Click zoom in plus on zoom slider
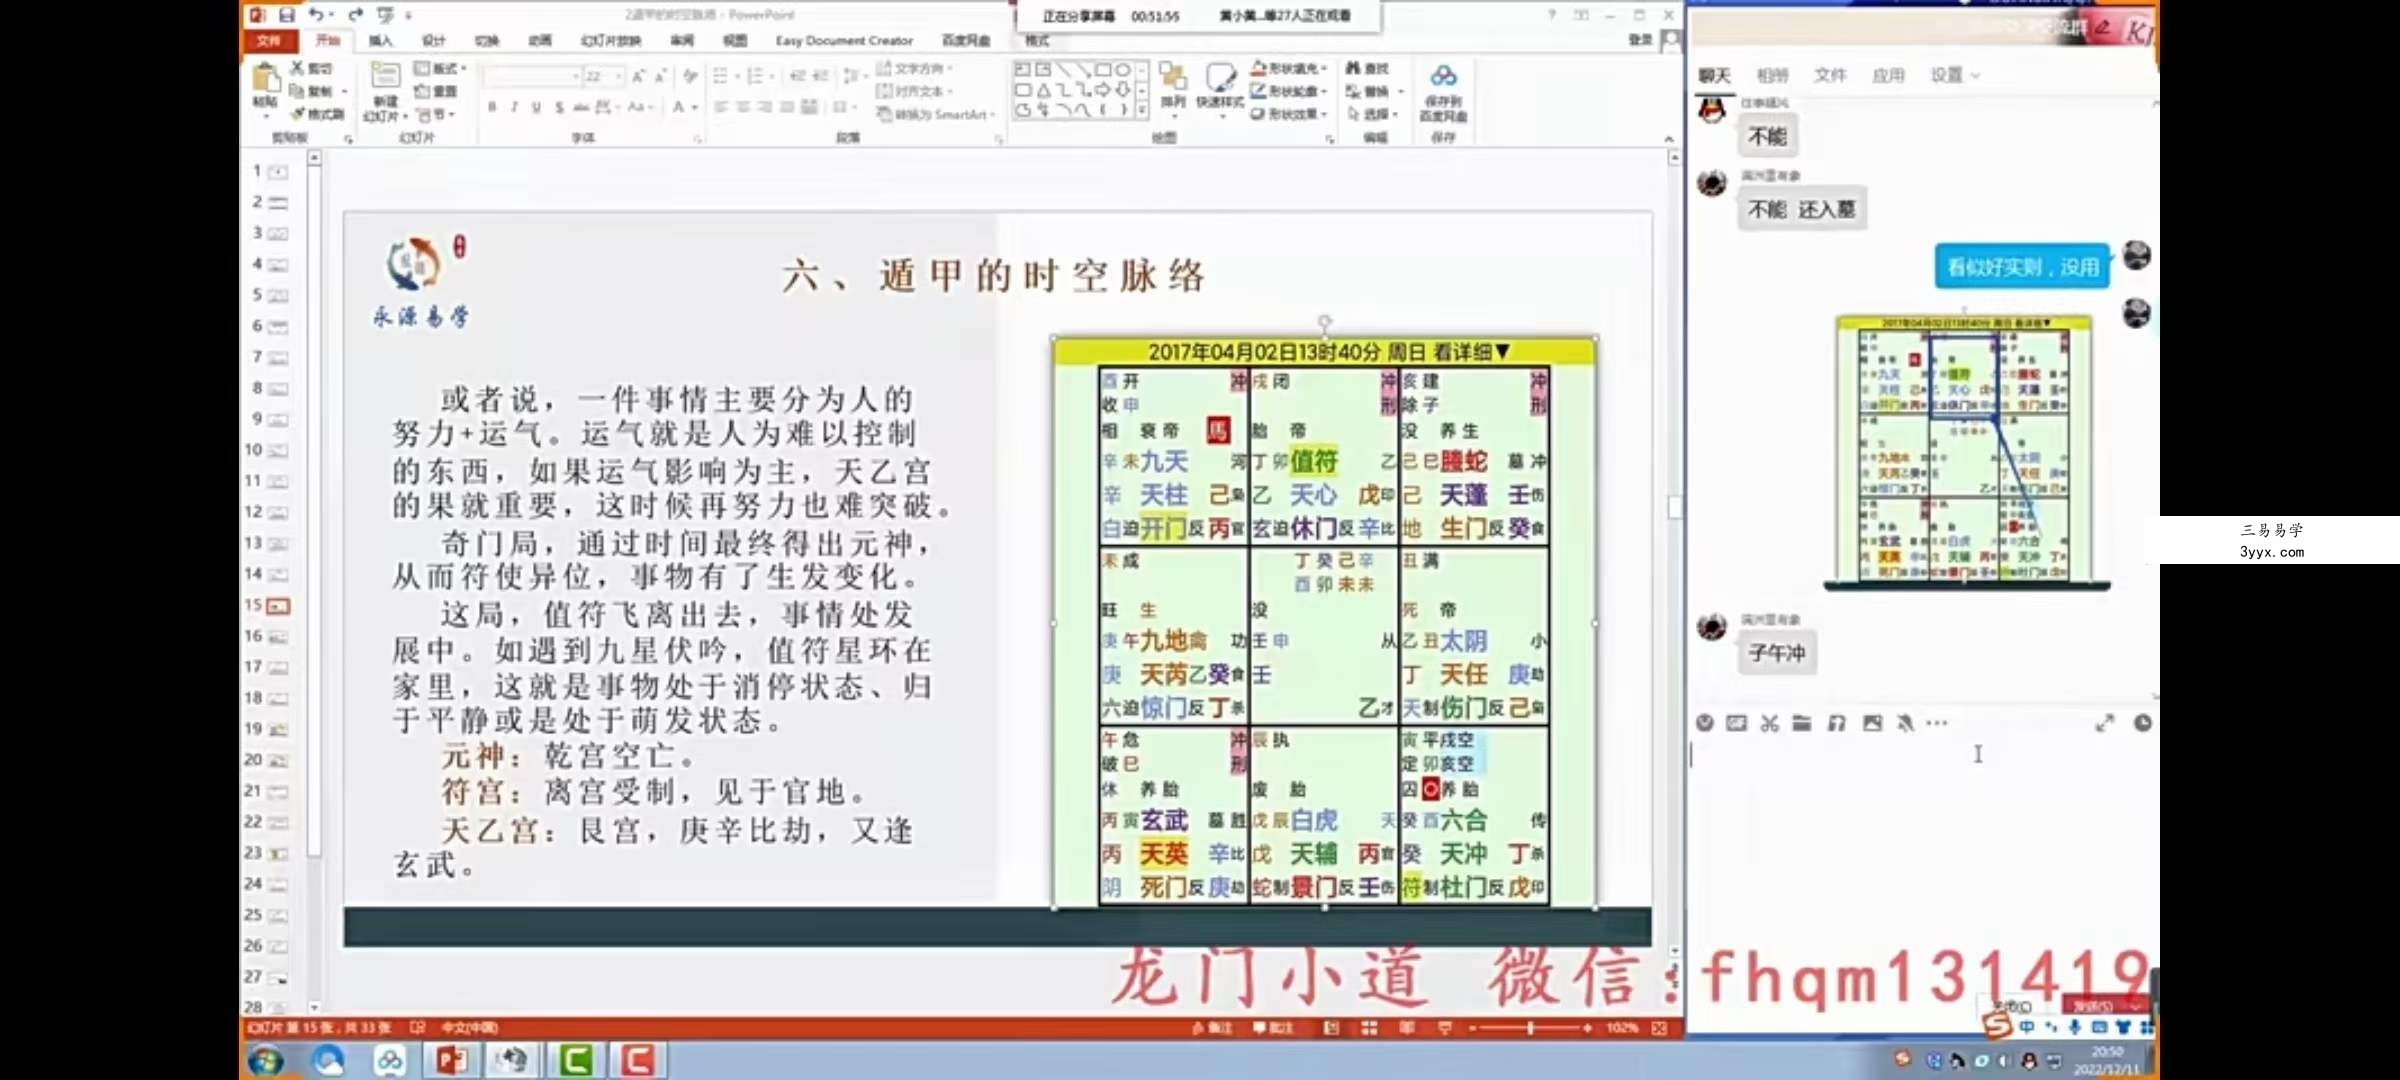2400x1080 pixels. pos(1588,1028)
